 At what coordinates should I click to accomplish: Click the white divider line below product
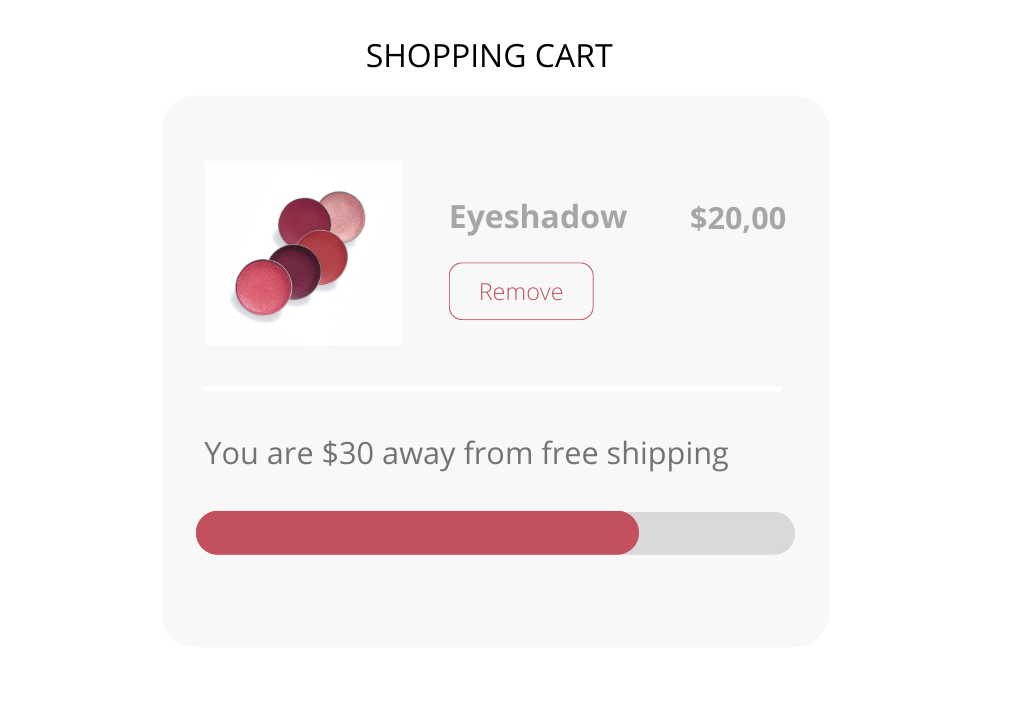point(492,388)
